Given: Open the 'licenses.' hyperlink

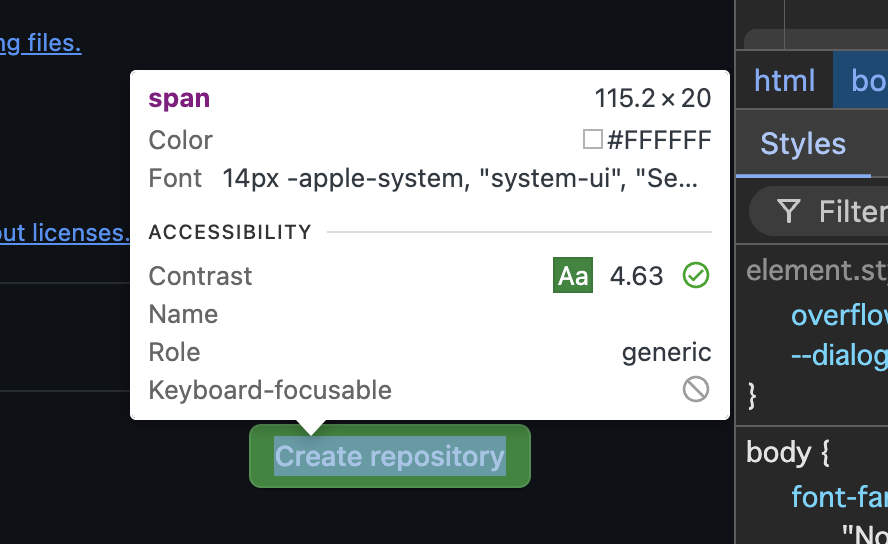Looking at the screenshot, I should 81,233.
